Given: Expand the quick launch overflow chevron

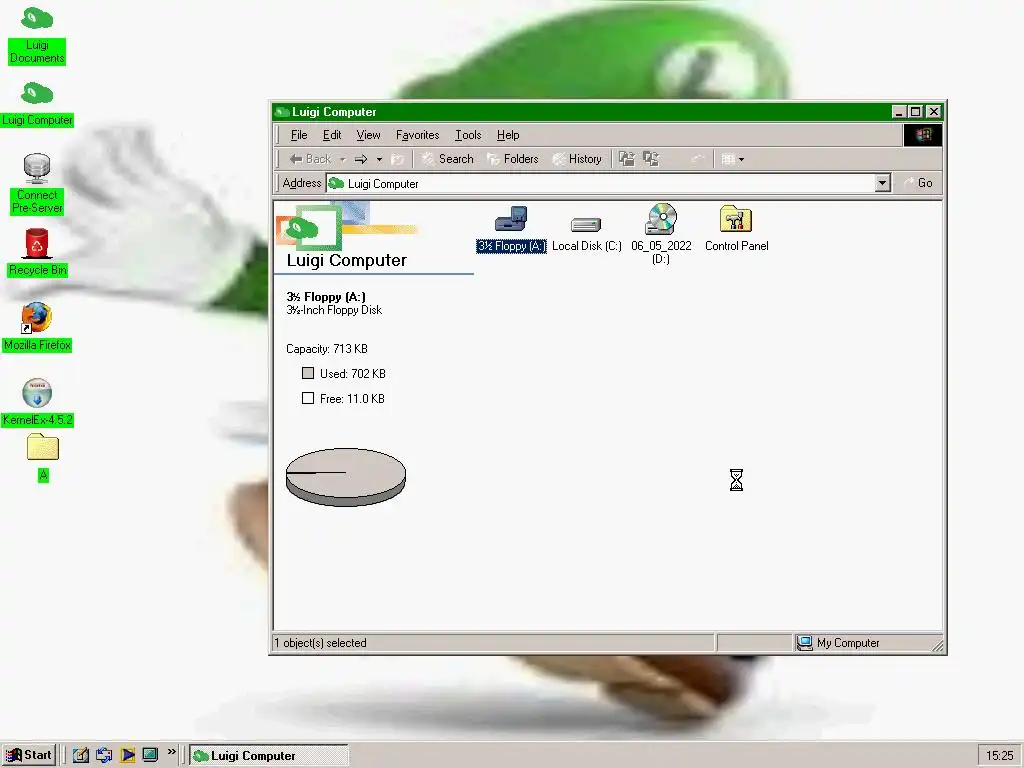Looking at the screenshot, I should 172,752.
